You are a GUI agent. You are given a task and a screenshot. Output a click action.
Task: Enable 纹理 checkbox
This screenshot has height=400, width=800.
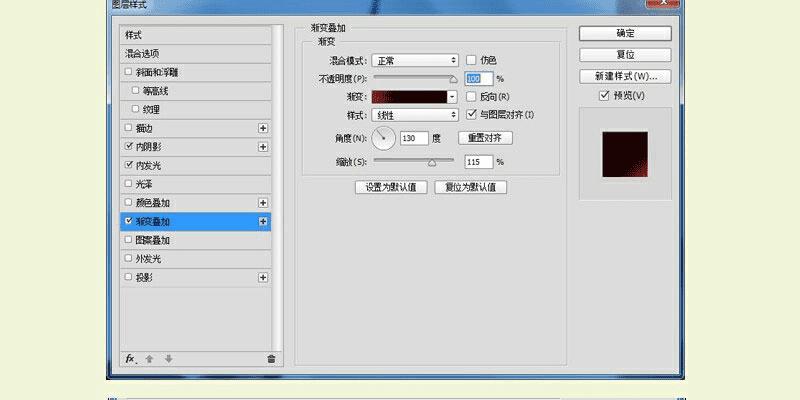coord(135,109)
